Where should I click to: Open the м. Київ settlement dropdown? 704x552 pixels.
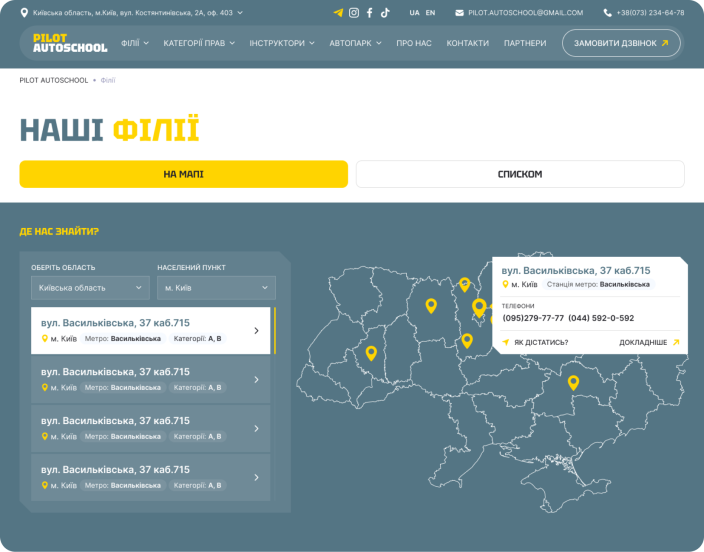(216, 288)
